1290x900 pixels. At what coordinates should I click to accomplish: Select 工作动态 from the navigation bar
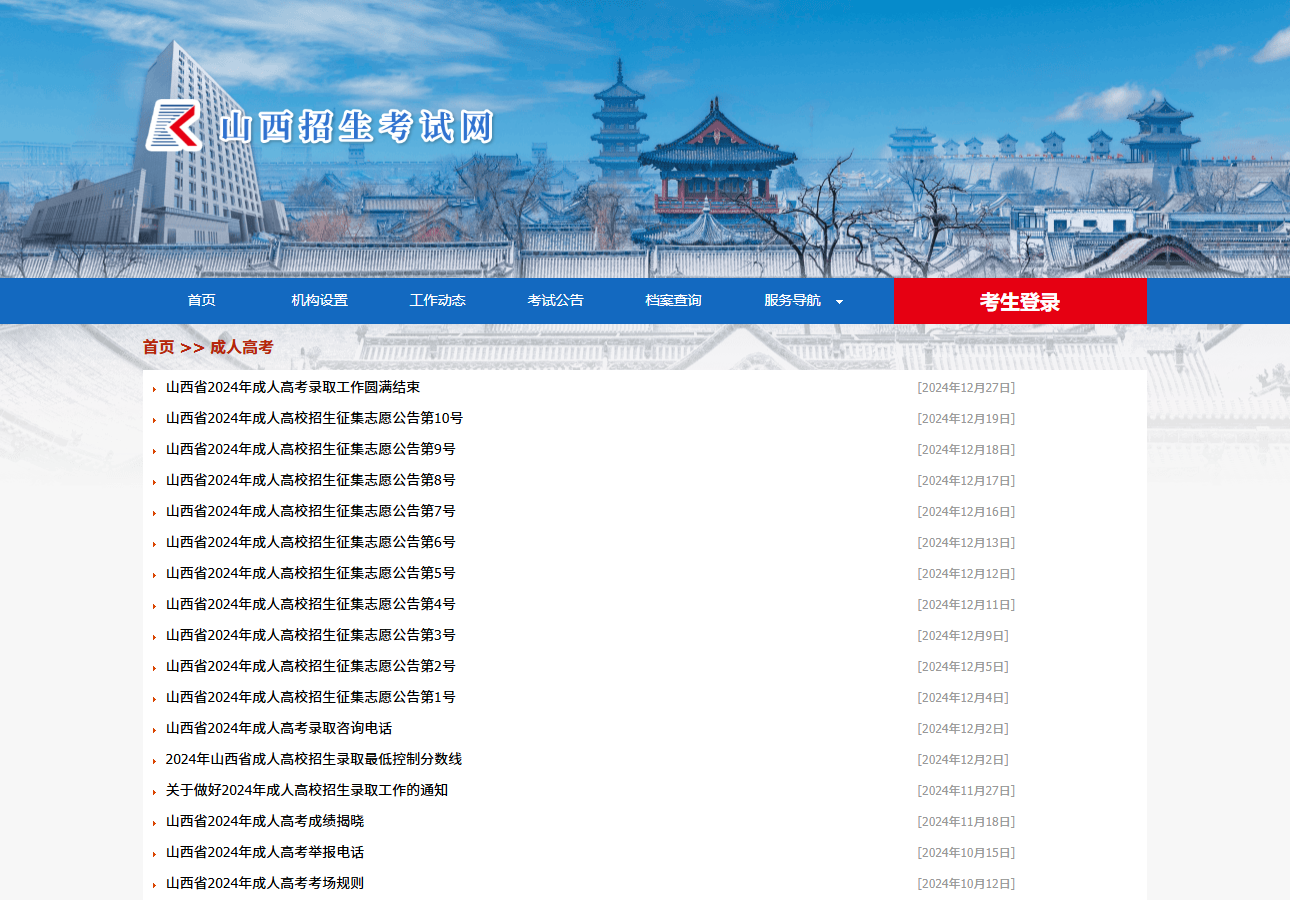pyautogui.click(x=437, y=300)
